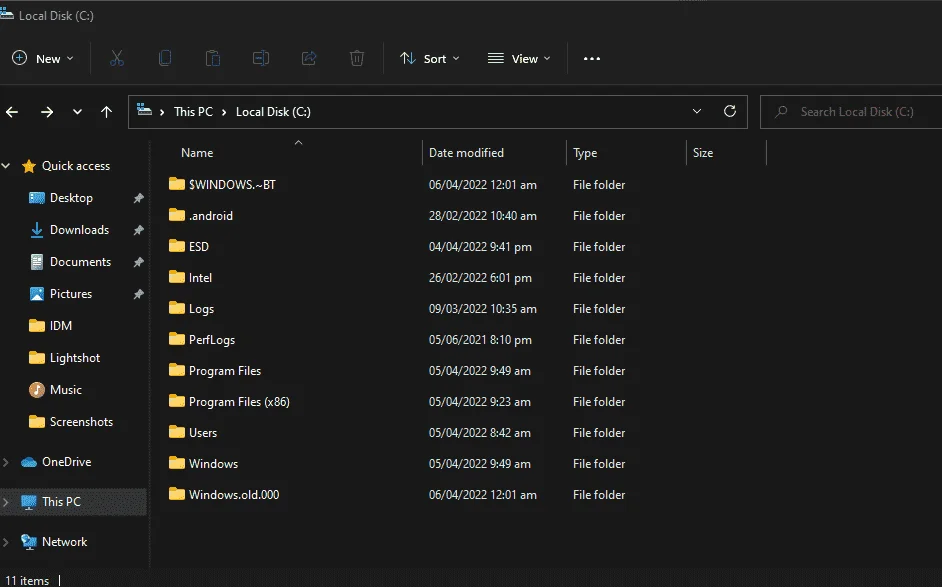
Task: Click the pin icon beside Downloads
Action: pyautogui.click(x=138, y=230)
